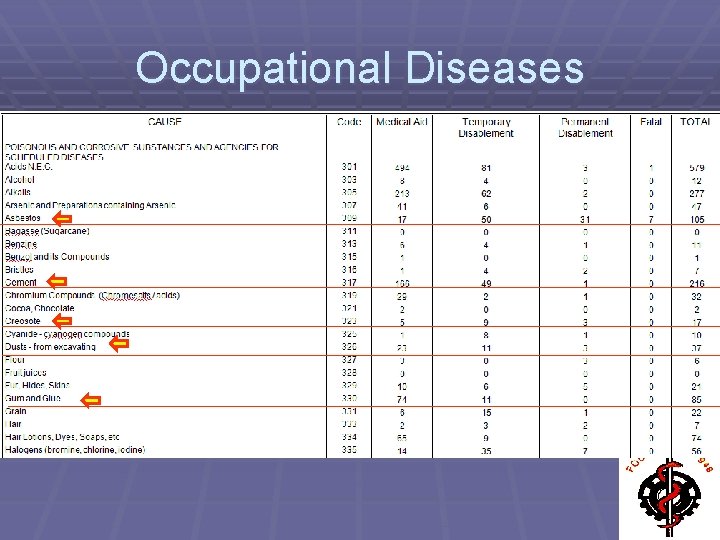This screenshot has width=720, height=540.
Task: Select the 'Bagasse (Sugarcane)' row label
Action: tap(47, 231)
